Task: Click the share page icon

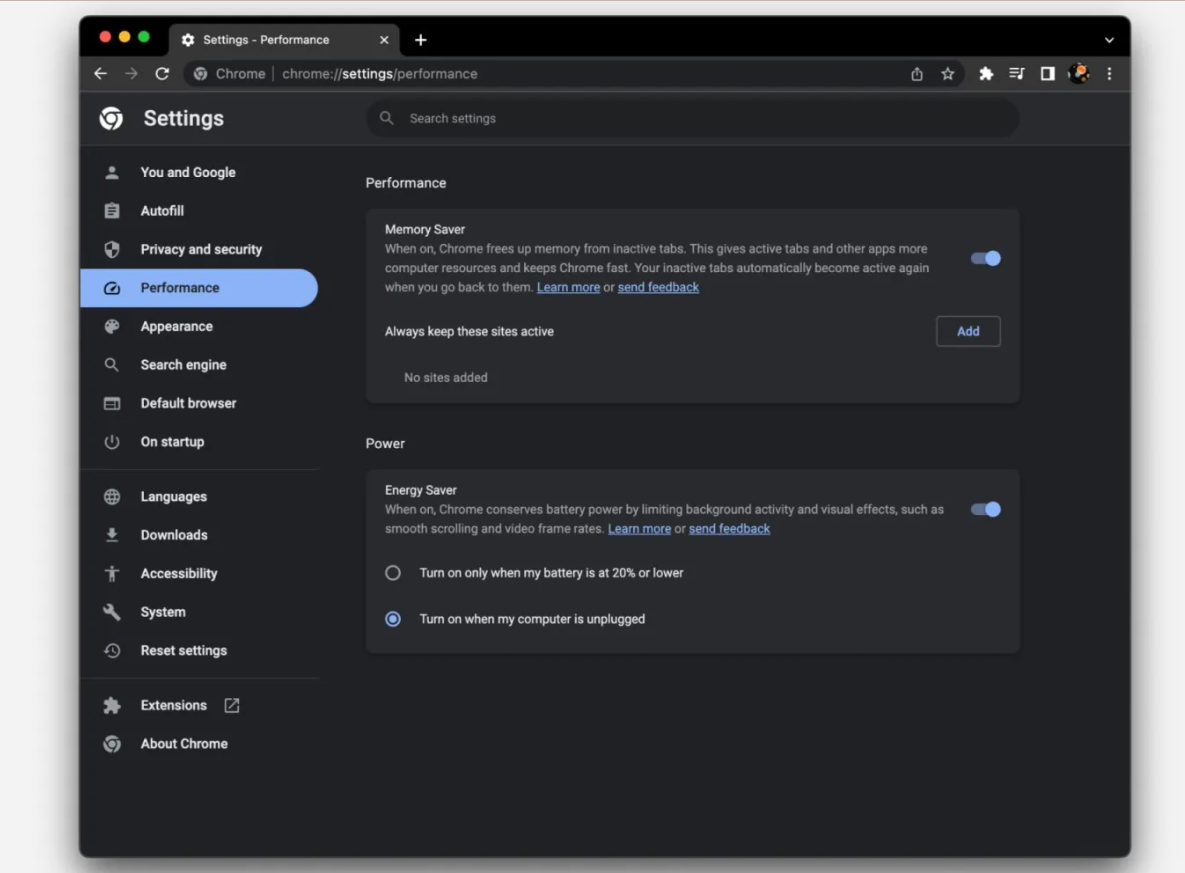Action: click(917, 74)
